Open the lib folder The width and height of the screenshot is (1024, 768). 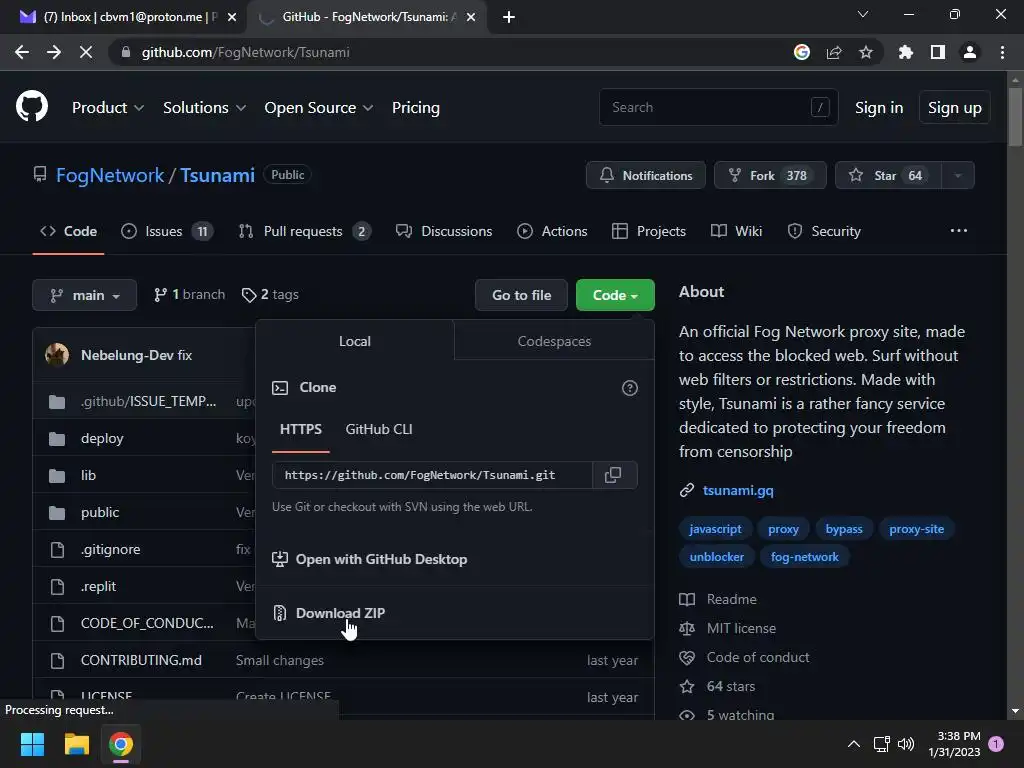[x=88, y=475]
